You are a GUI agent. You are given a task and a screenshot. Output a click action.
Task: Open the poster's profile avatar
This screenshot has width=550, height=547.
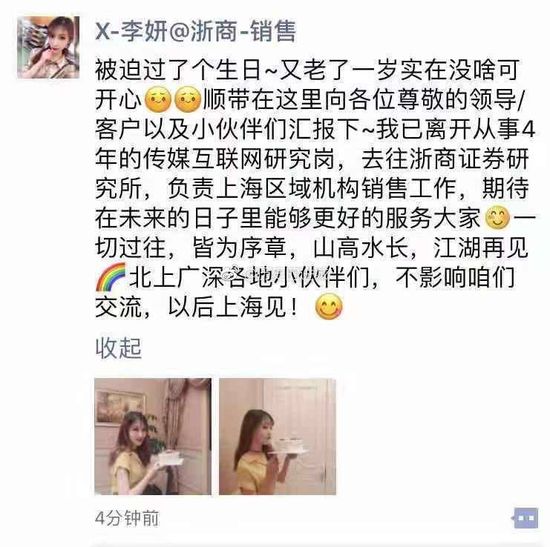coord(48,47)
